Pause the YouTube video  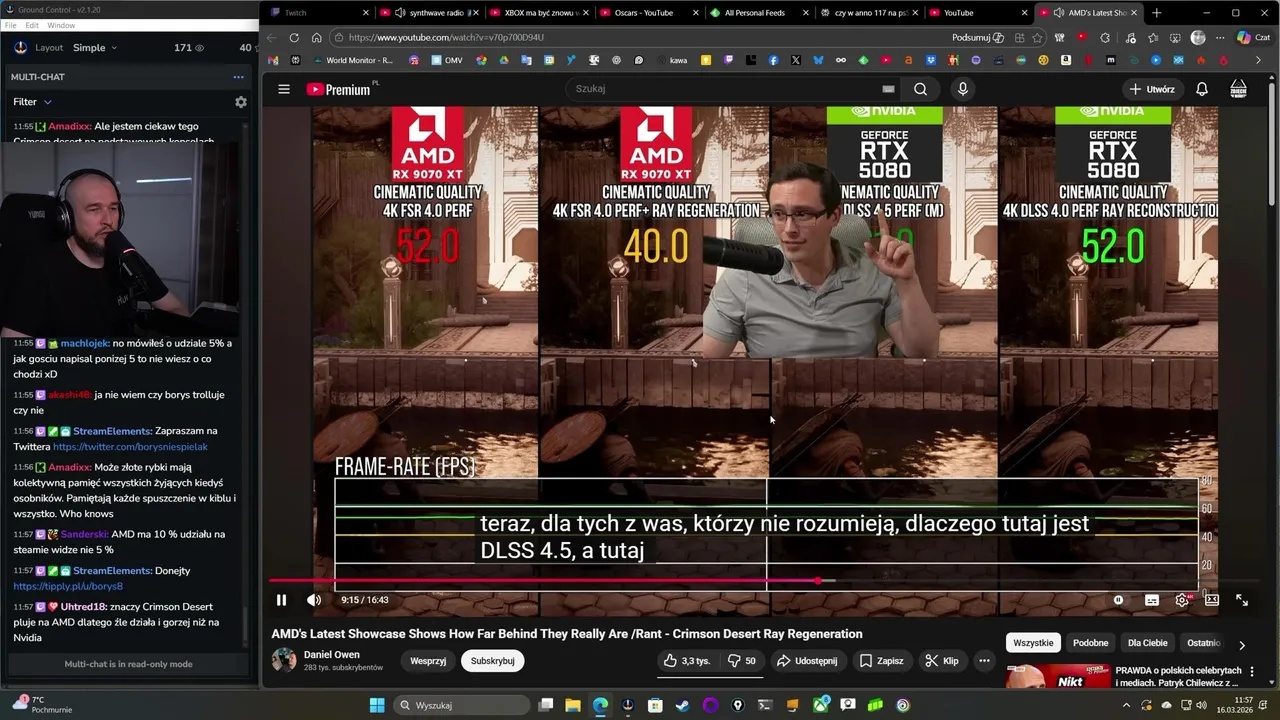tap(281, 600)
